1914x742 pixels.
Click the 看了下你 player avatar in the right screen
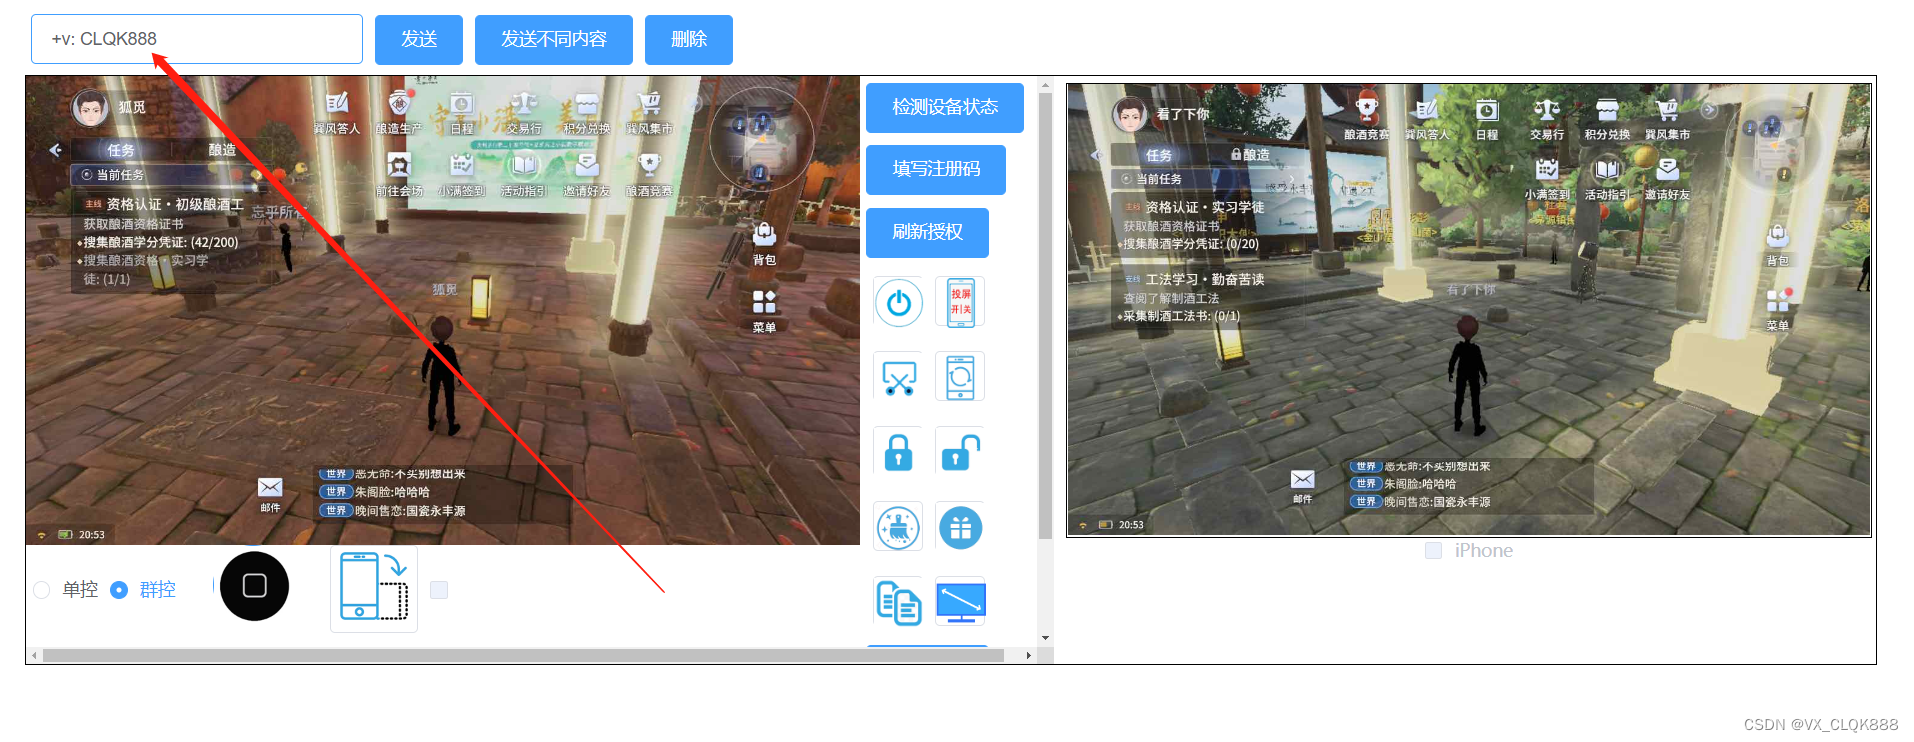tap(1131, 114)
